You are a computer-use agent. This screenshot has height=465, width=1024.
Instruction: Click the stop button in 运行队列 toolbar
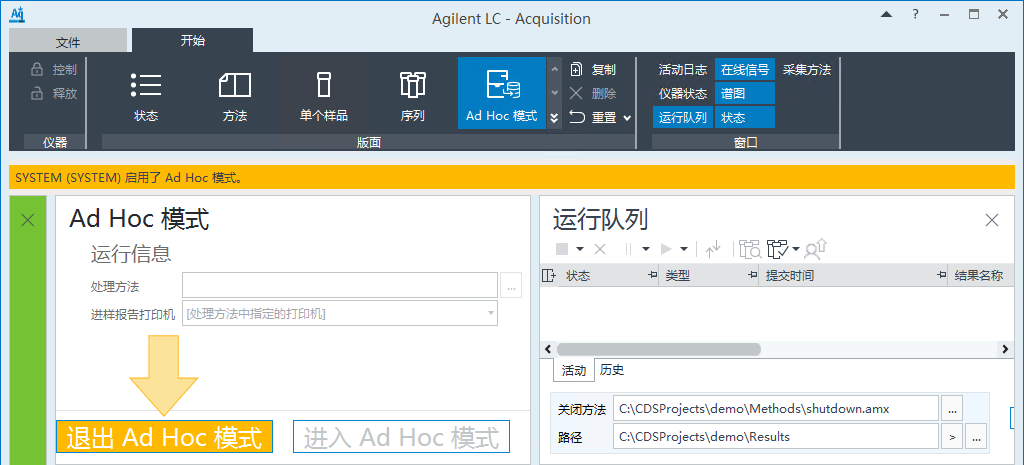[562, 249]
